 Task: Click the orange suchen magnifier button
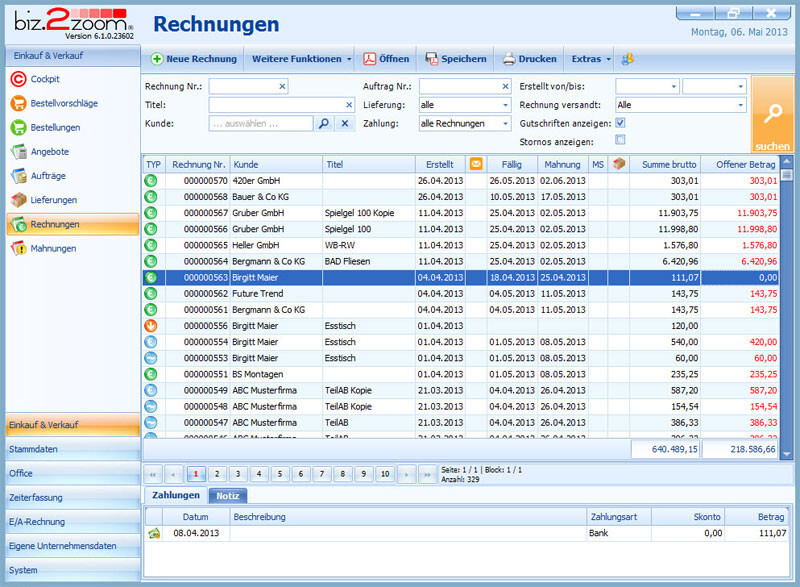772,115
